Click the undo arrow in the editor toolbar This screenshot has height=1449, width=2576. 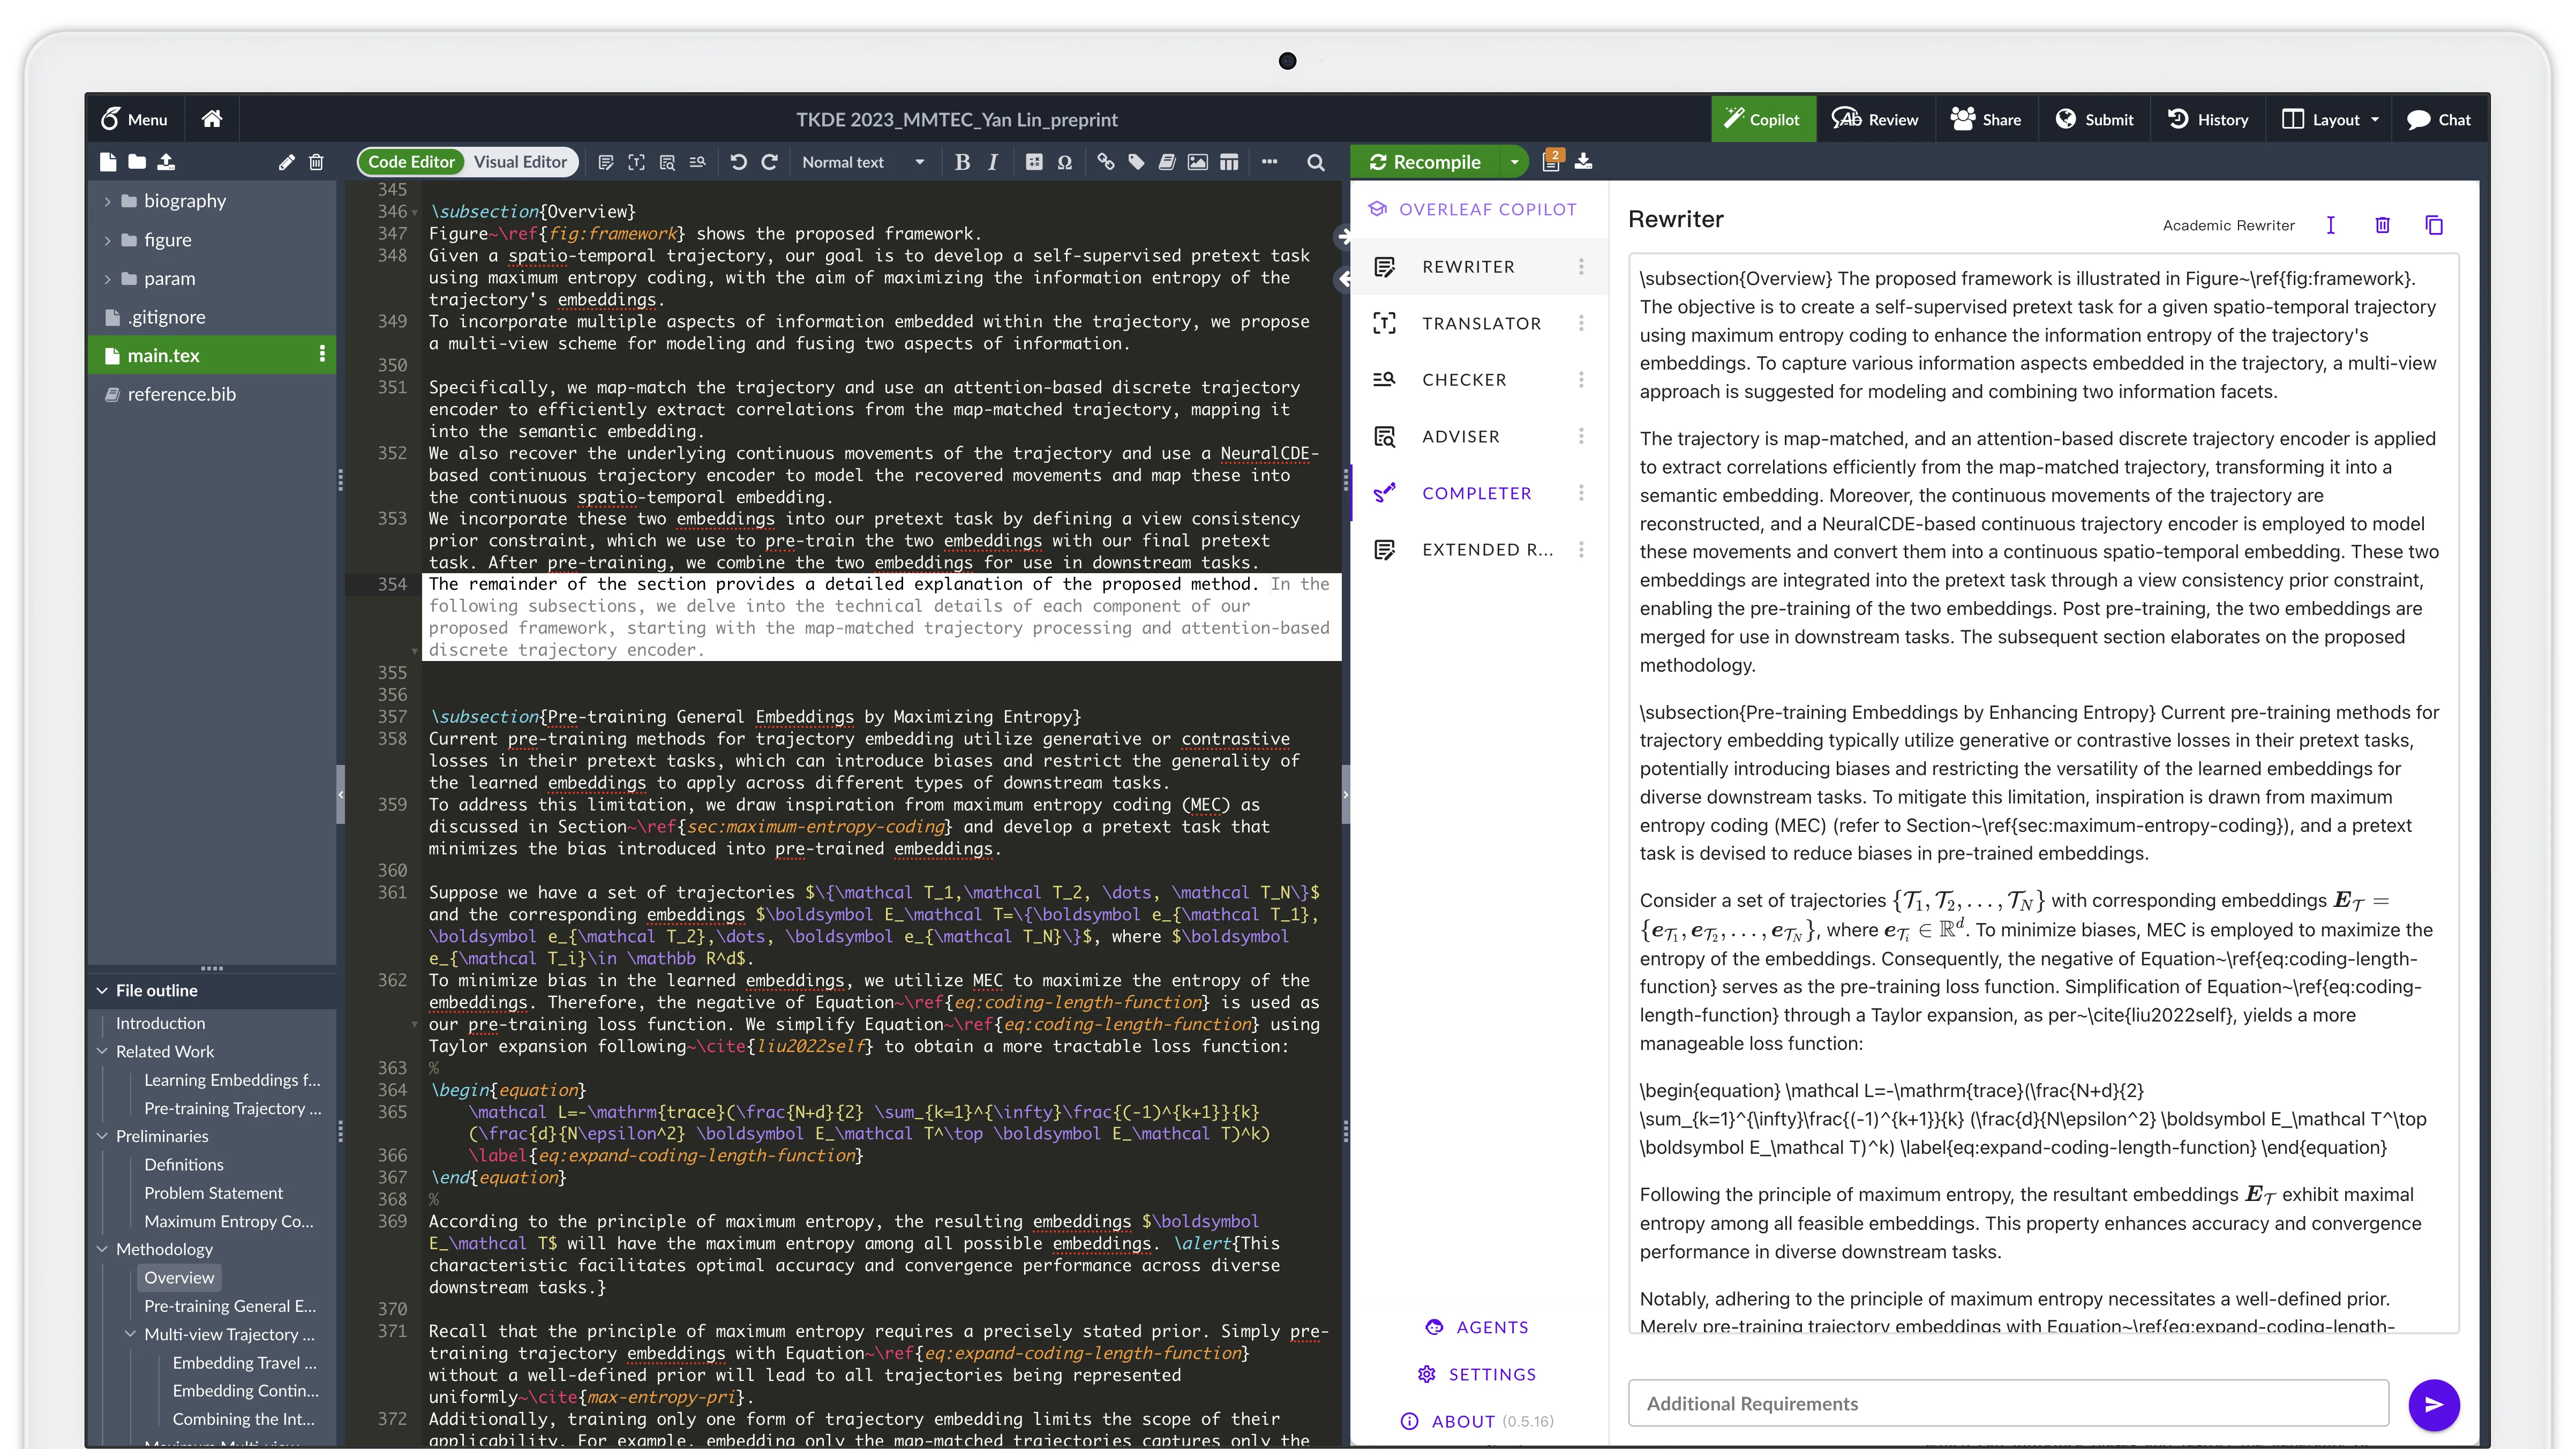pyautogui.click(x=739, y=161)
